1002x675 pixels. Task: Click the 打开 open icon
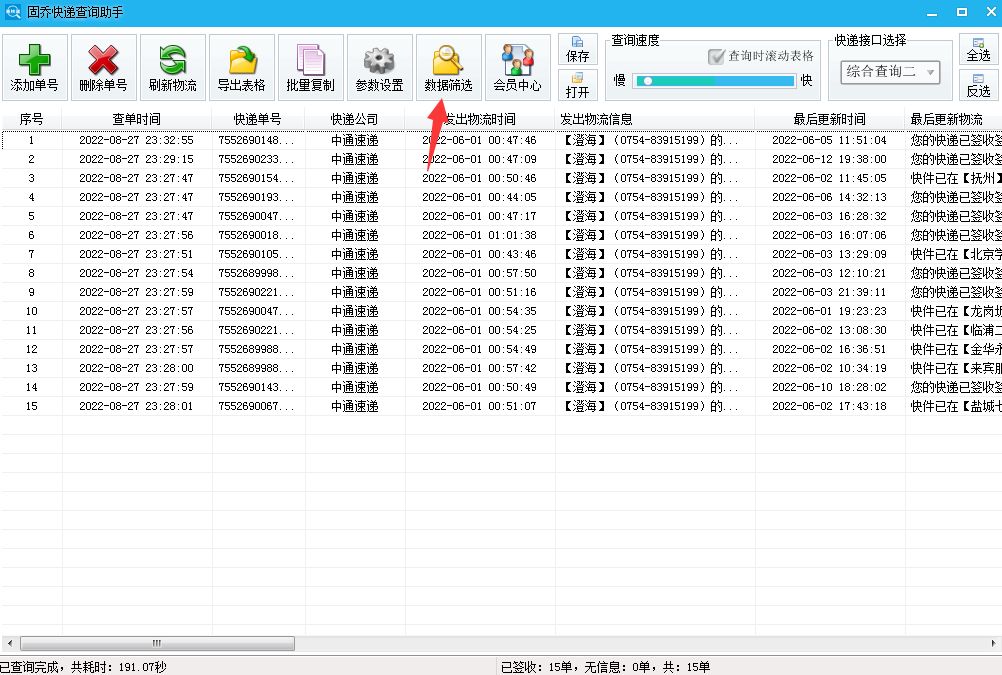[578, 88]
